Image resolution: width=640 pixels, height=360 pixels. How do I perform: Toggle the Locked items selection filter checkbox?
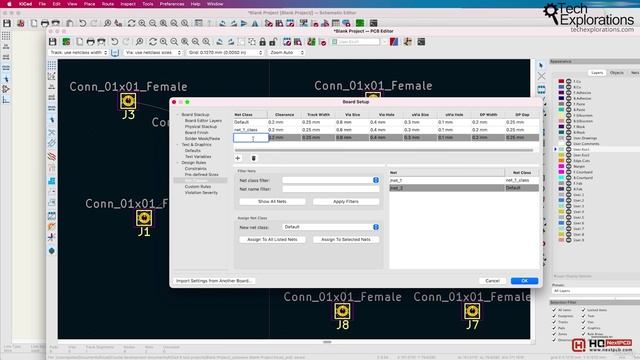coord(583,310)
